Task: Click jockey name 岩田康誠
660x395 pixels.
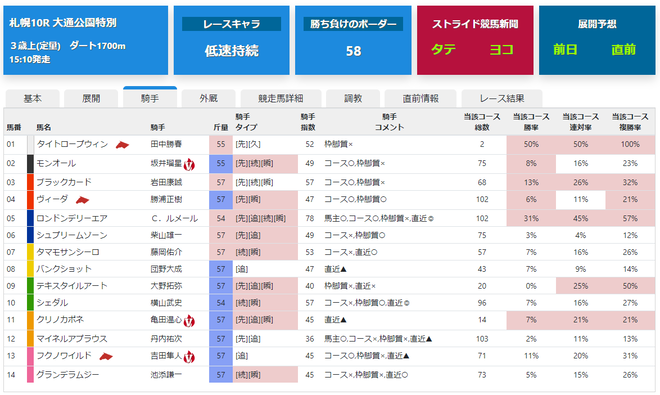Action: 166,182
